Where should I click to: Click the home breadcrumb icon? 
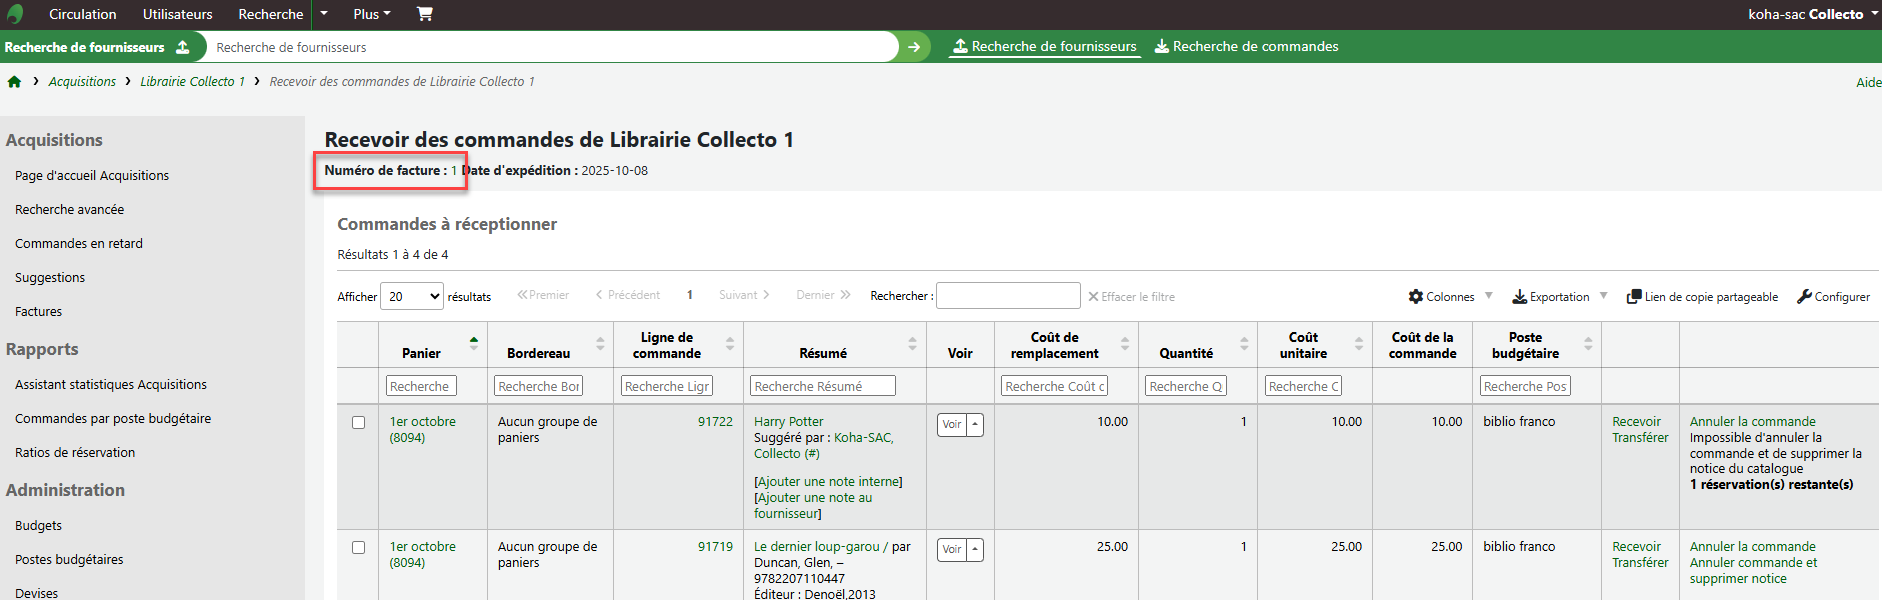pyautogui.click(x=14, y=82)
